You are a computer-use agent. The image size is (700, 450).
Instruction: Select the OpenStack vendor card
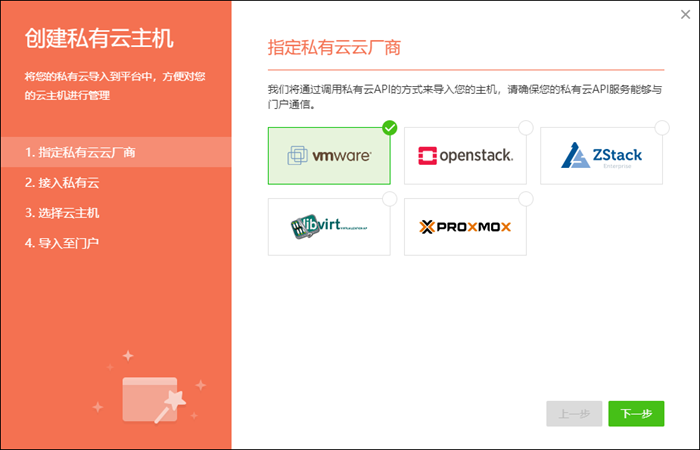click(x=465, y=156)
